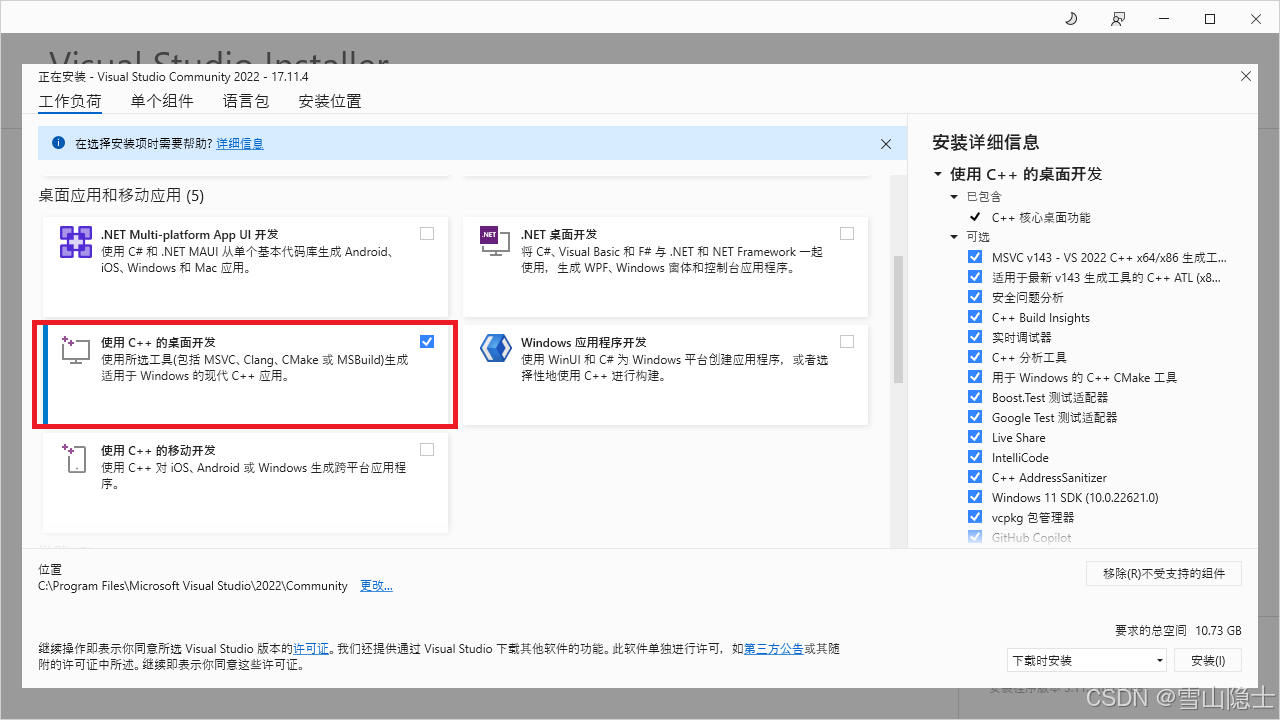Click 移除(R)不受支持的组件 button
The image size is (1280, 720).
pyautogui.click(x=1164, y=573)
